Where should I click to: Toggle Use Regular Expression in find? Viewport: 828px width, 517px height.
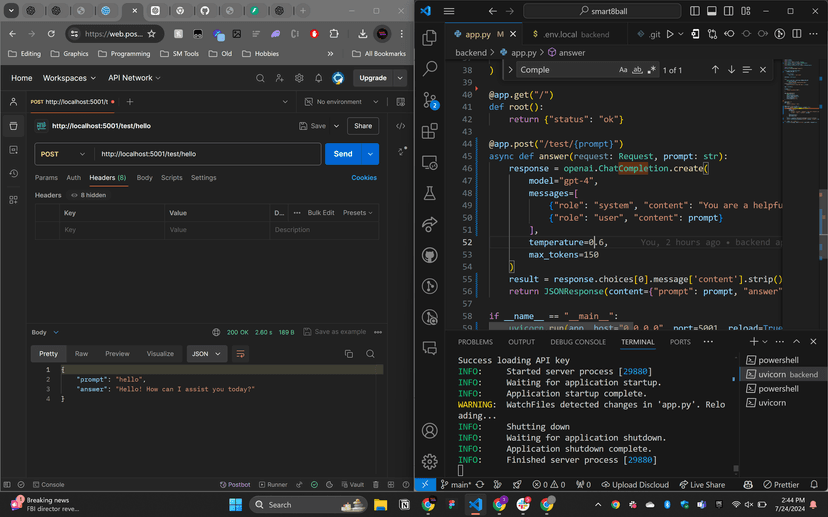653,70
